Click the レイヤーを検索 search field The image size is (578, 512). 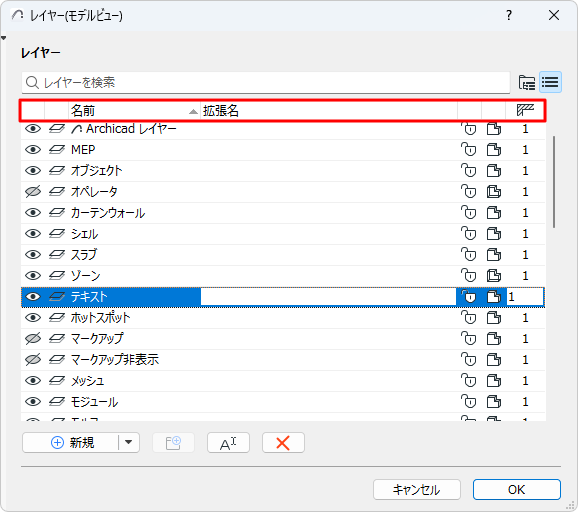coord(266,83)
